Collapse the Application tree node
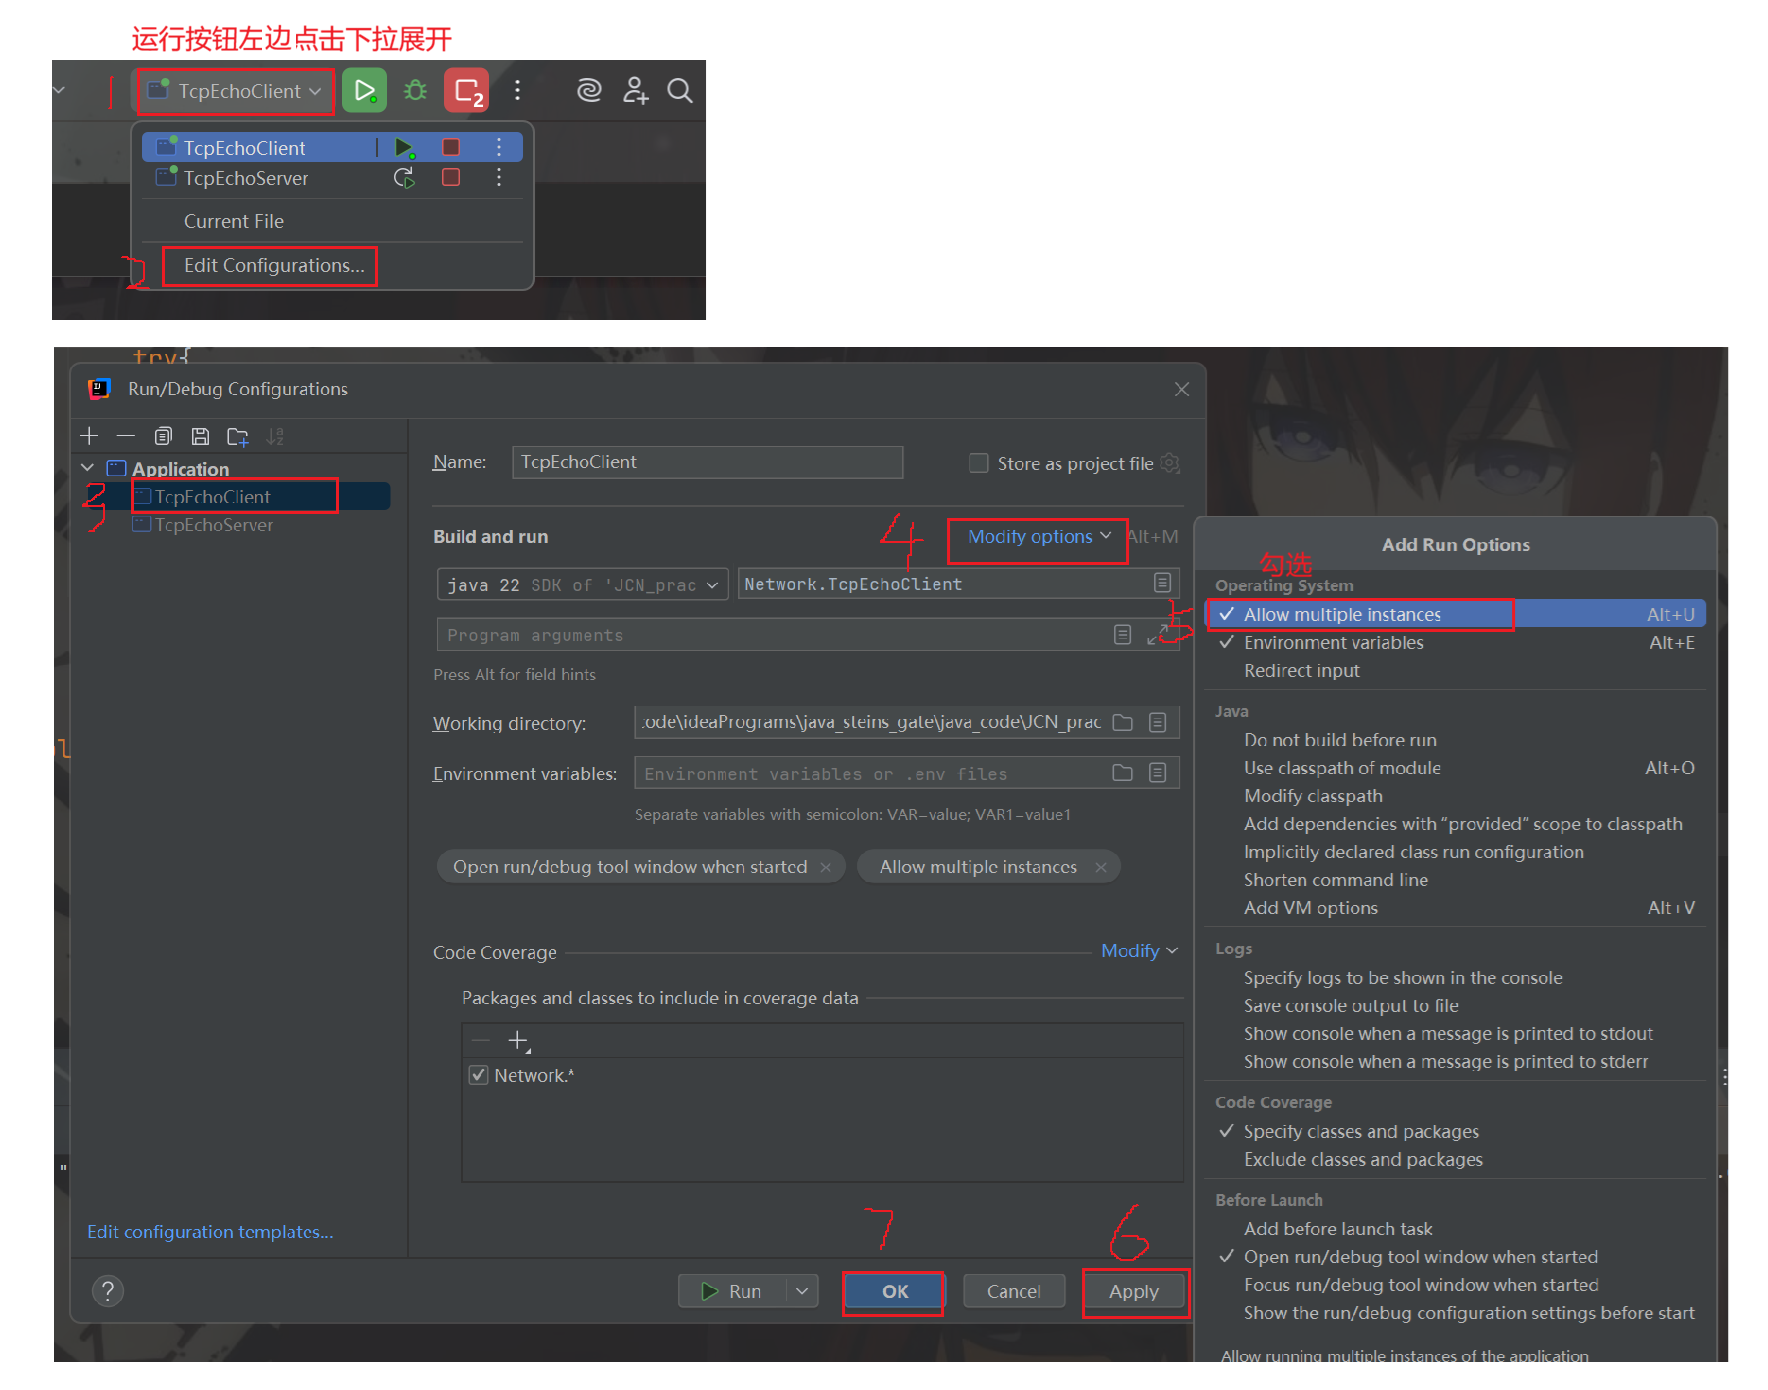Screen dimensions: 1768x1390 pyautogui.click(x=88, y=468)
